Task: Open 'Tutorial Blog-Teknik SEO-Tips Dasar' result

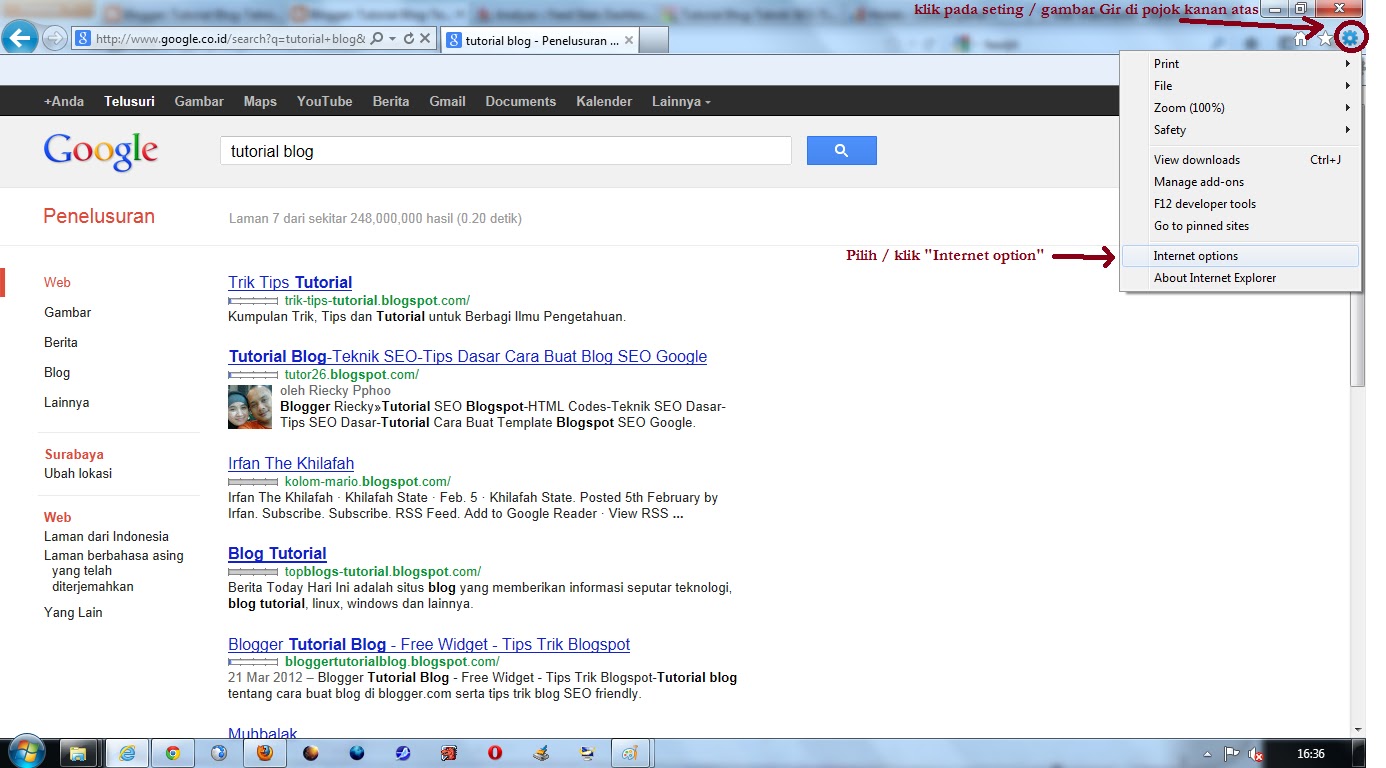Action: [468, 356]
